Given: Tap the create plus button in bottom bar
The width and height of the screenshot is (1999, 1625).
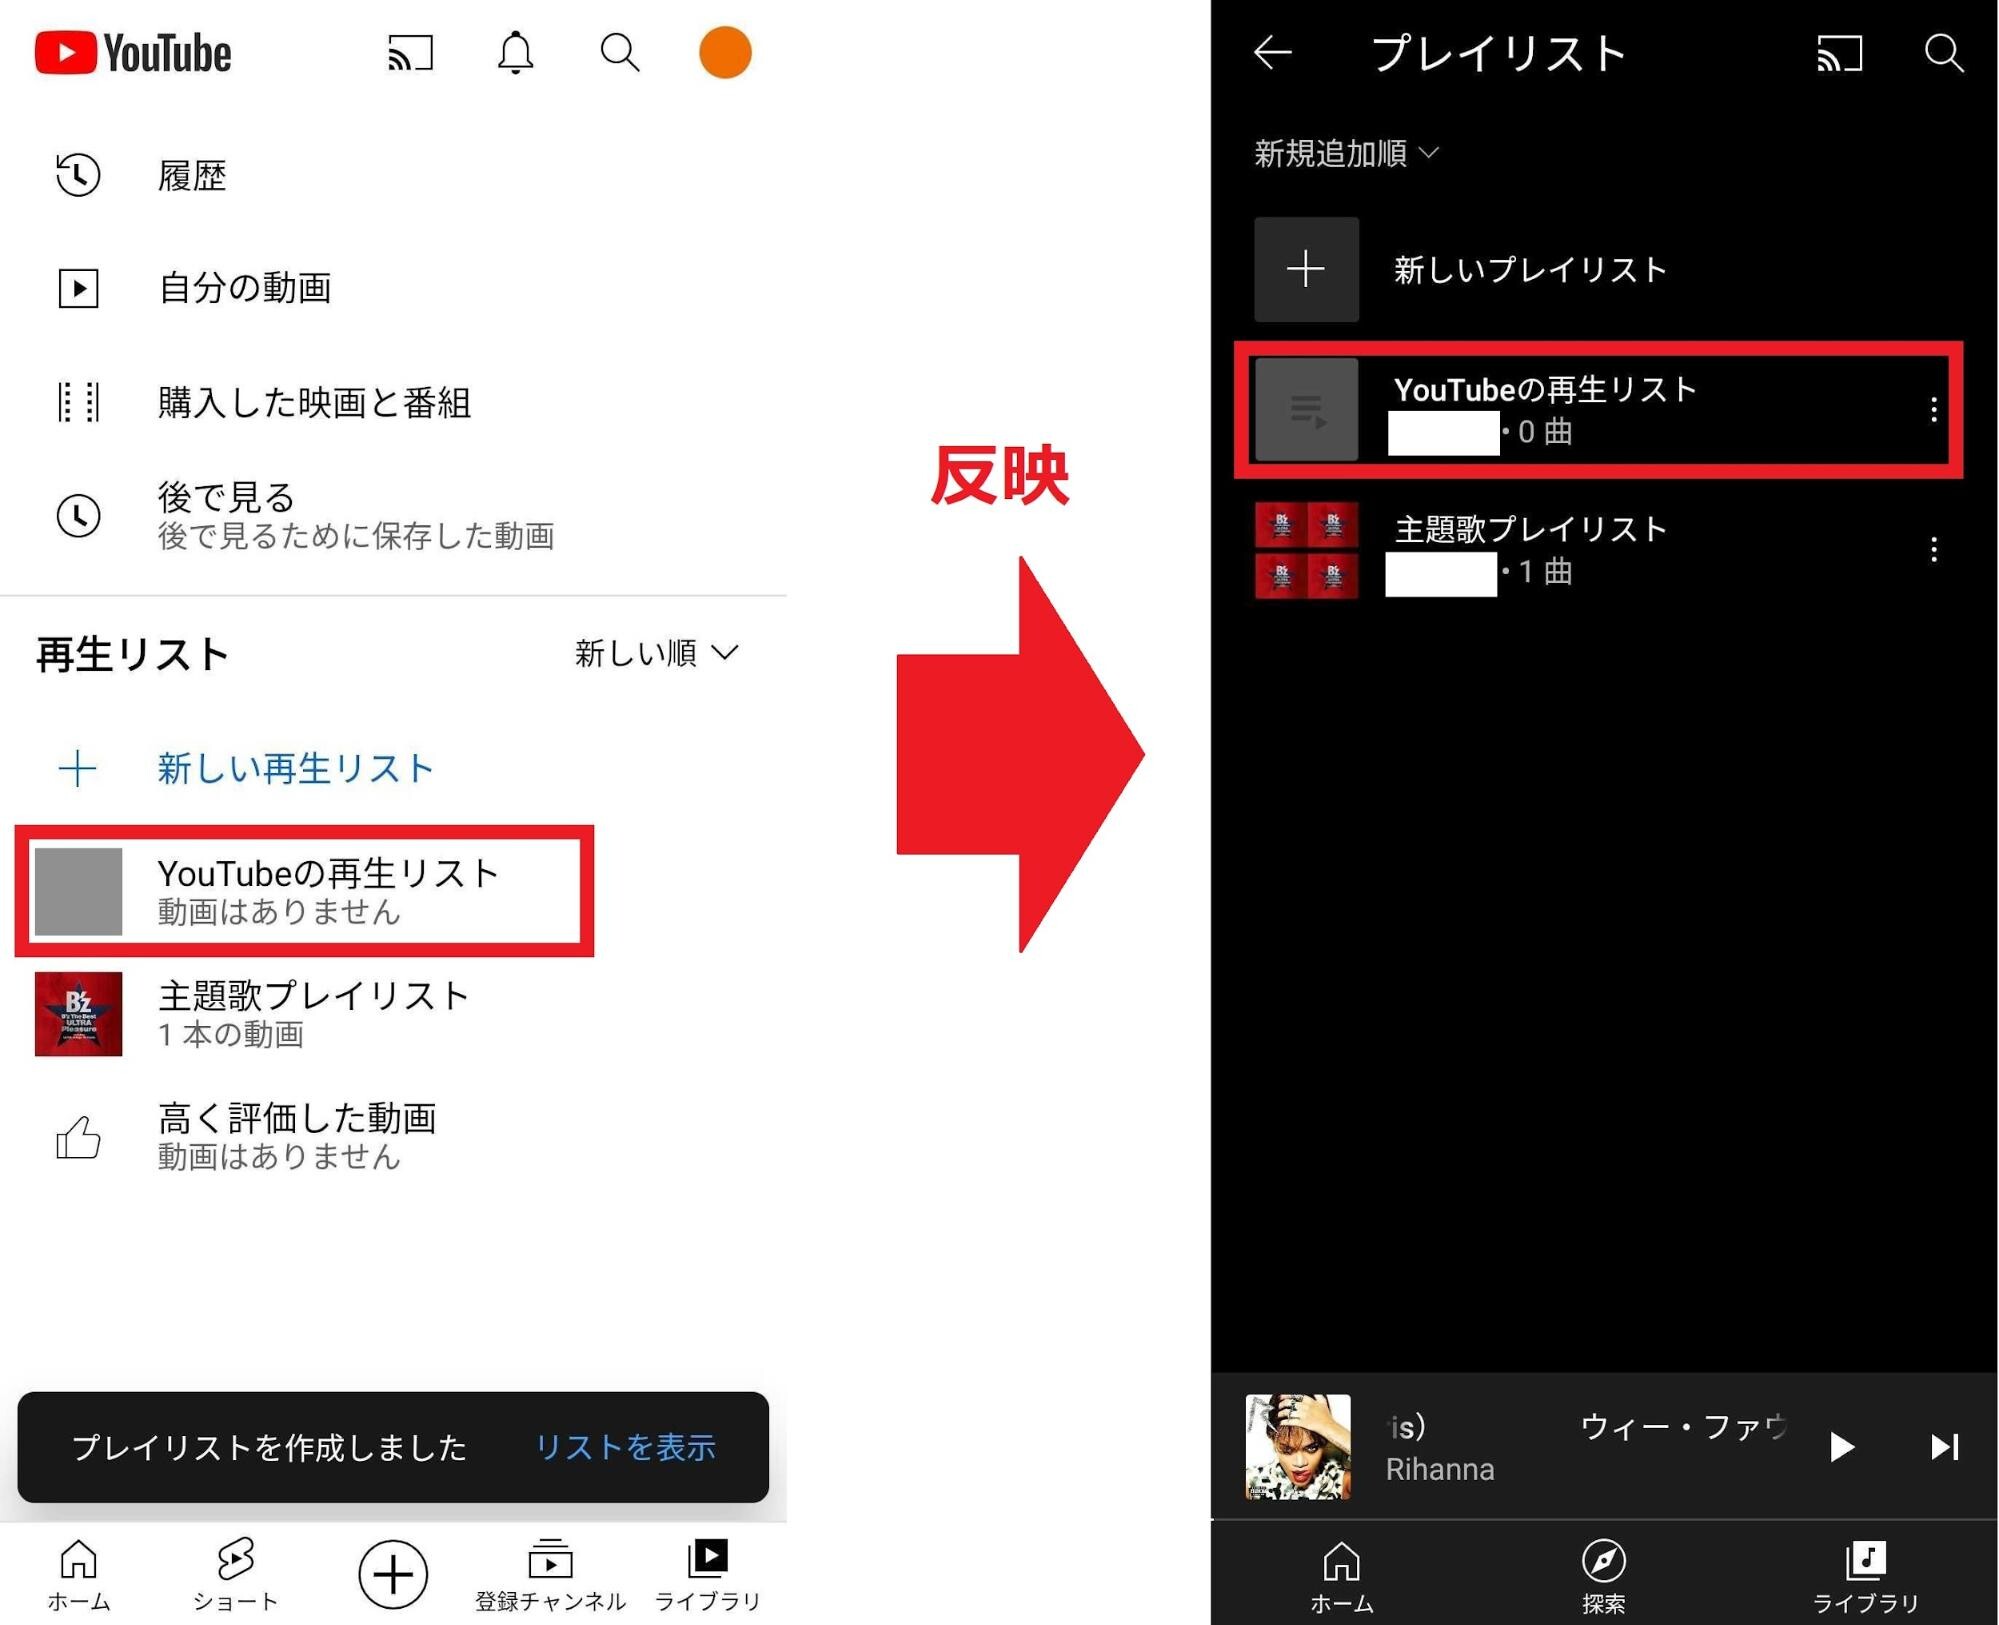Looking at the screenshot, I should click(393, 1575).
